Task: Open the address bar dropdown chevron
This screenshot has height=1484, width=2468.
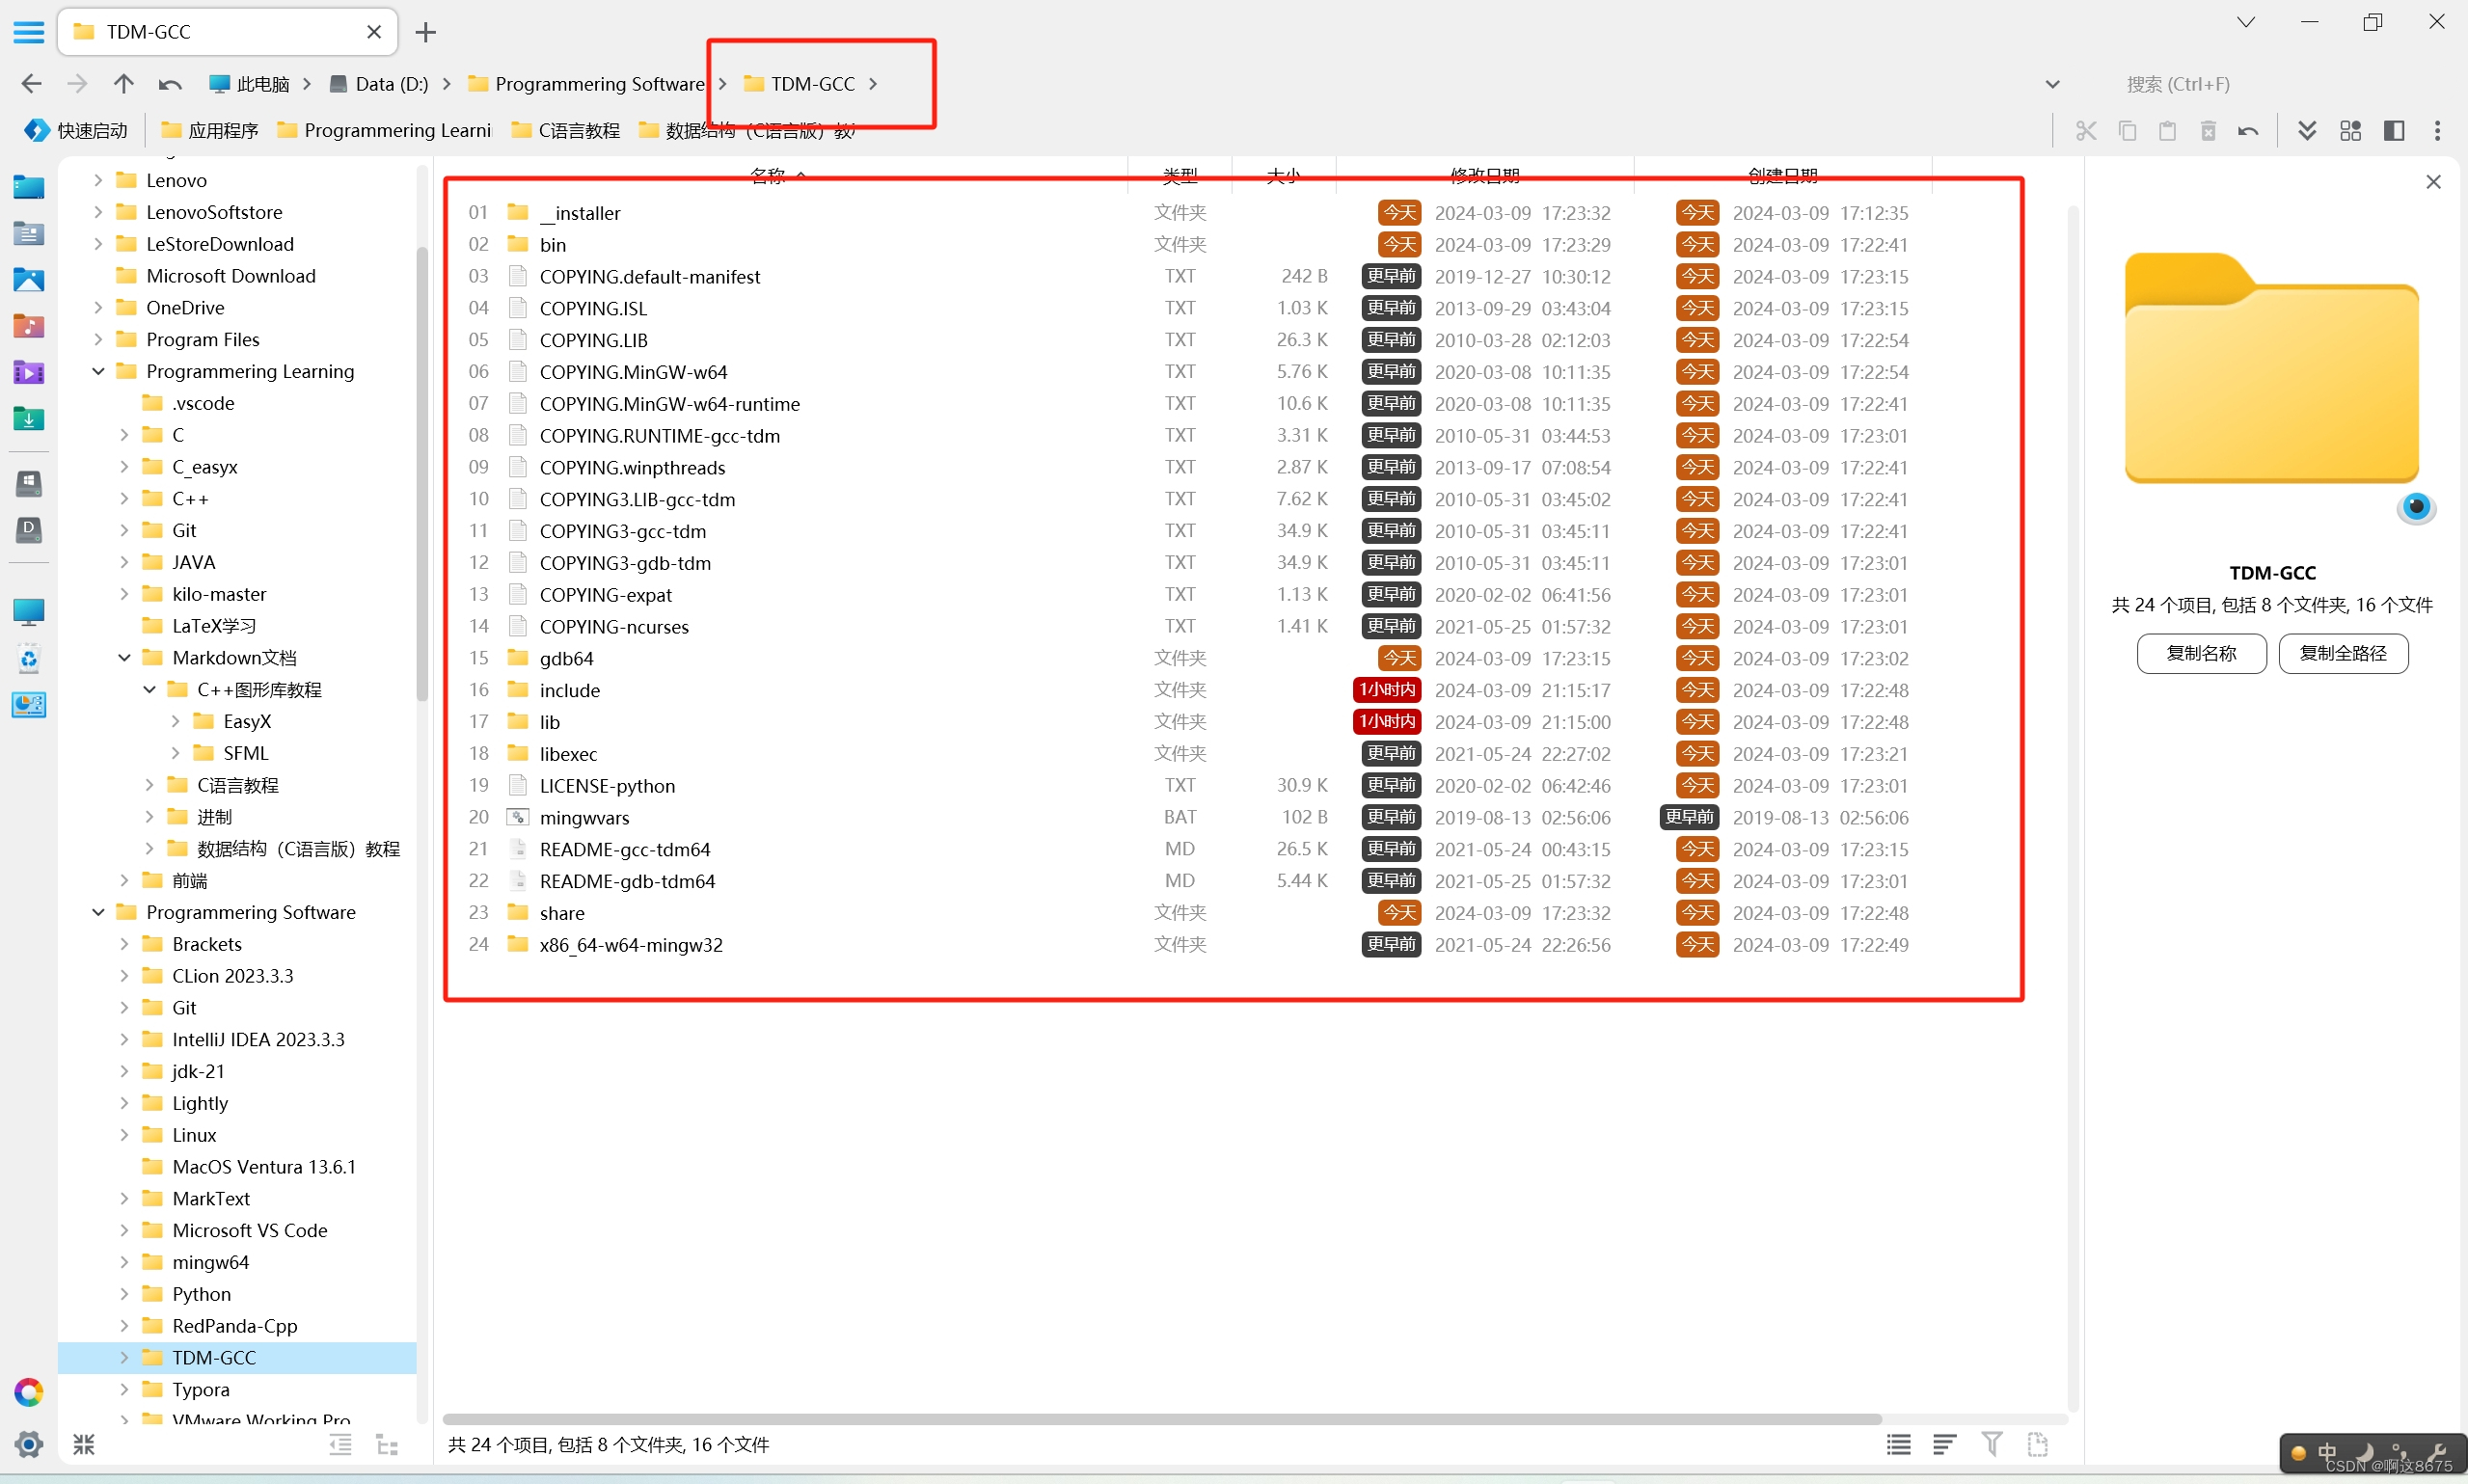Action: point(2052,83)
